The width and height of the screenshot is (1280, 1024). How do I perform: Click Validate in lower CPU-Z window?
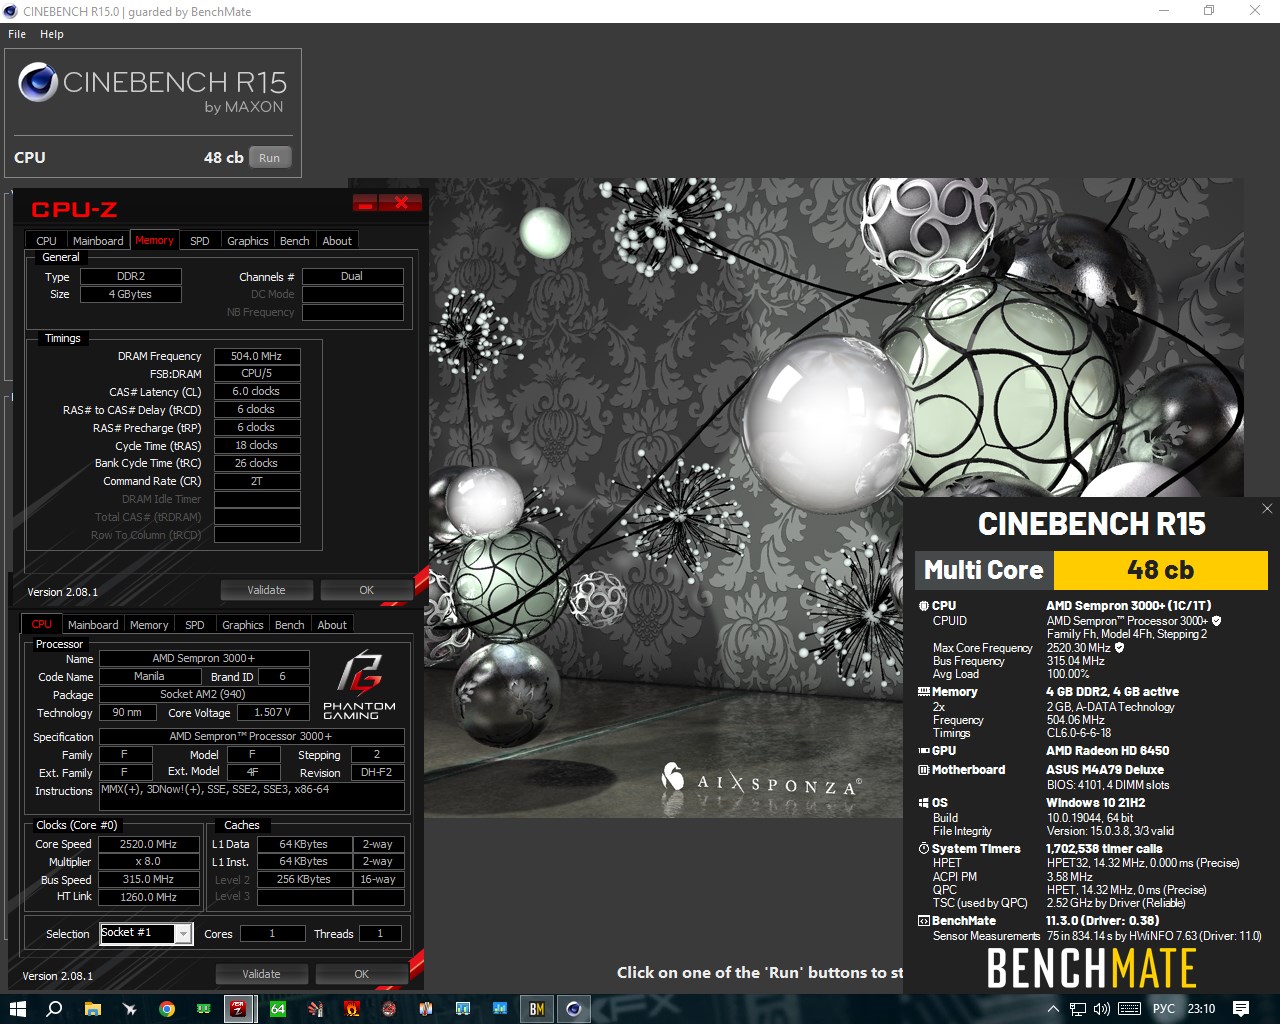[261, 974]
